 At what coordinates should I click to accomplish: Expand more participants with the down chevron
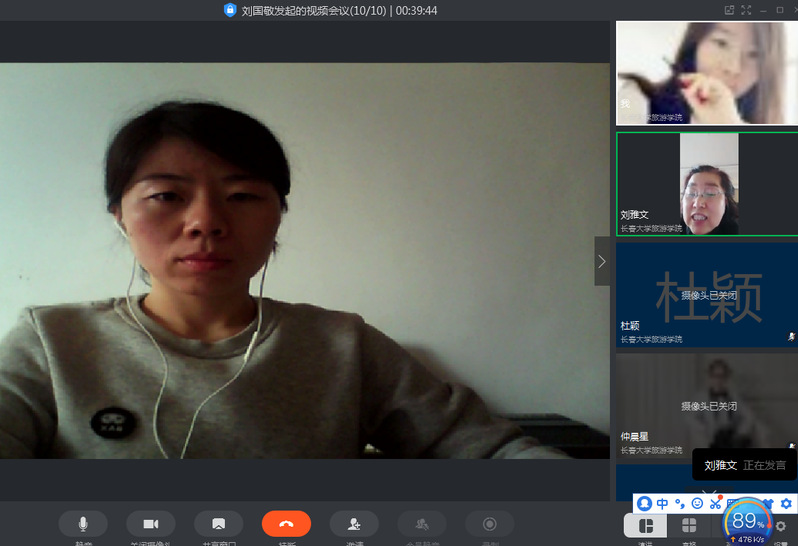pyautogui.click(x=709, y=492)
